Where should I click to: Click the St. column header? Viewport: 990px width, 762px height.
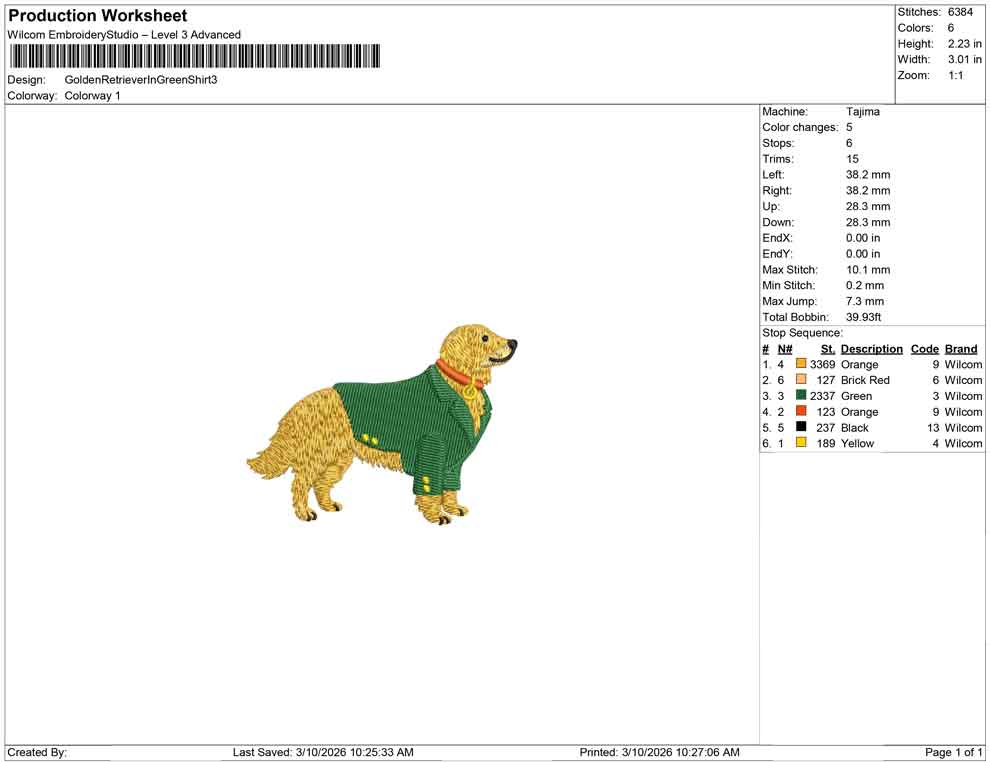pyautogui.click(x=827, y=348)
